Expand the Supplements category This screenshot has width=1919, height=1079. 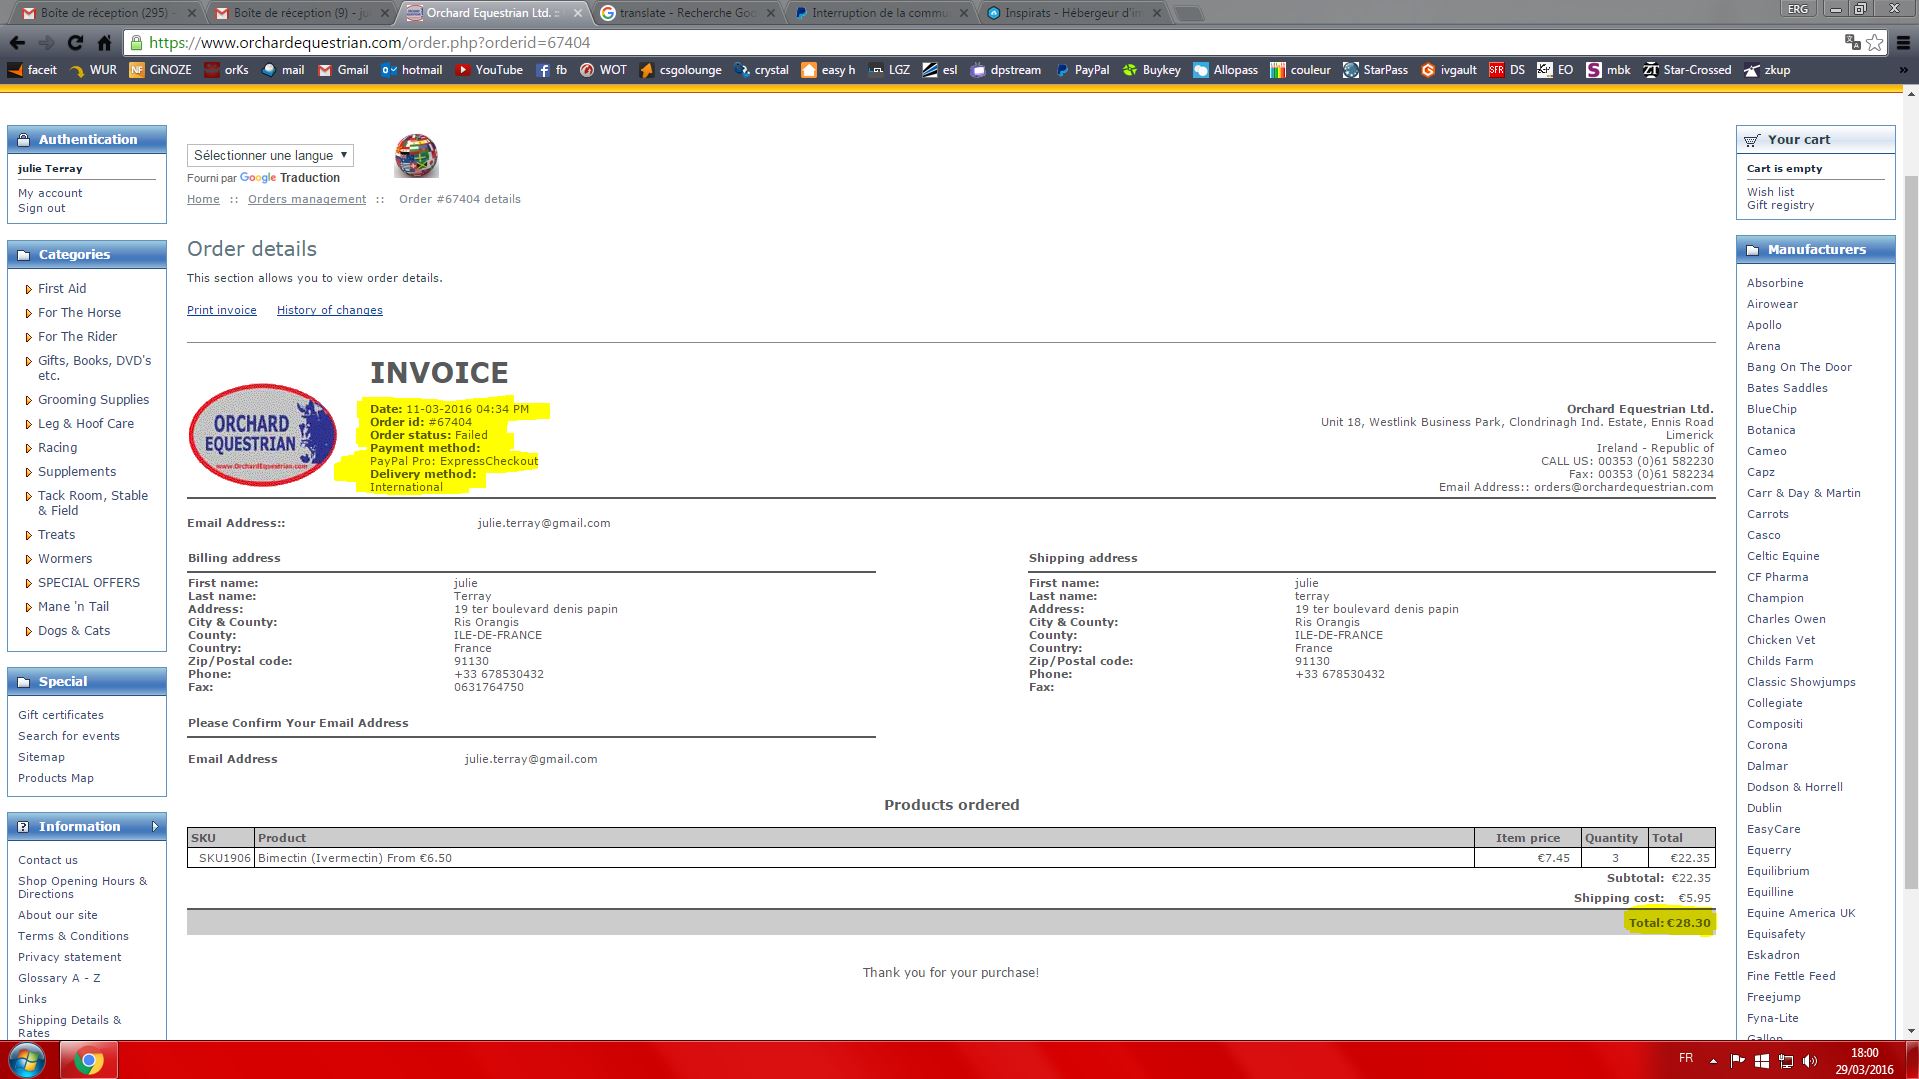point(29,472)
